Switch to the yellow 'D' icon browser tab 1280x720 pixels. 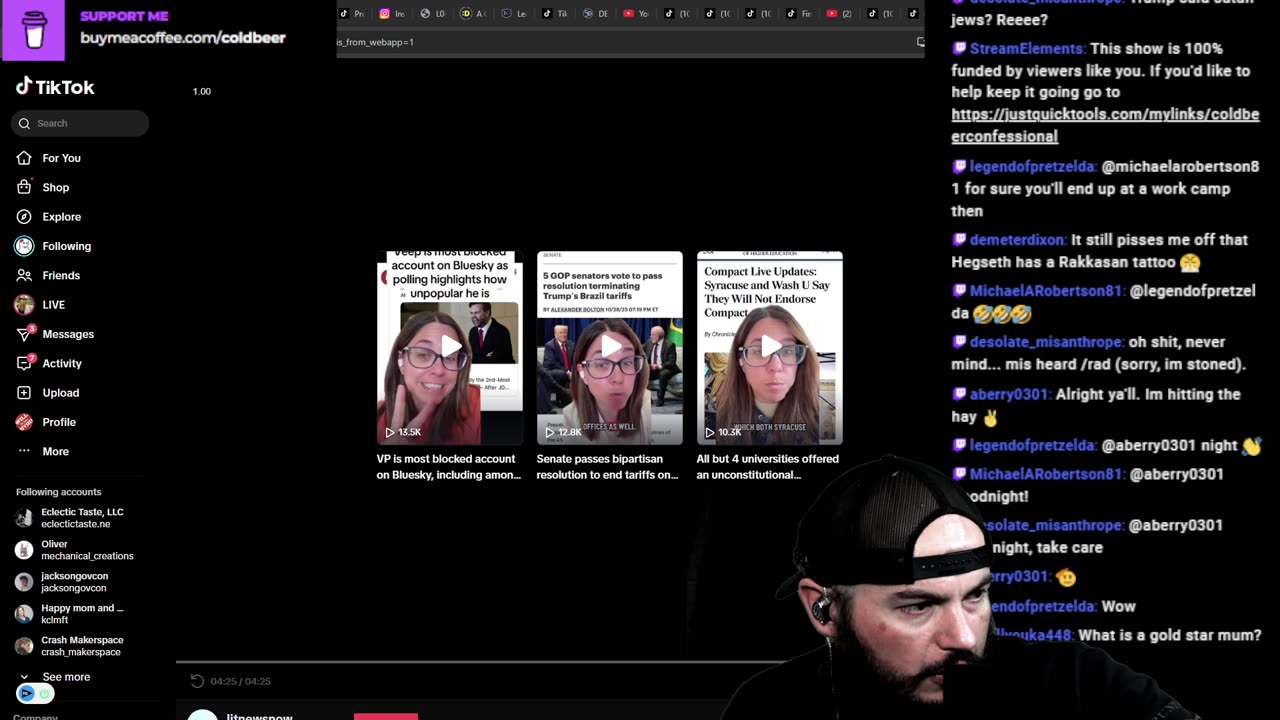coord(473,14)
